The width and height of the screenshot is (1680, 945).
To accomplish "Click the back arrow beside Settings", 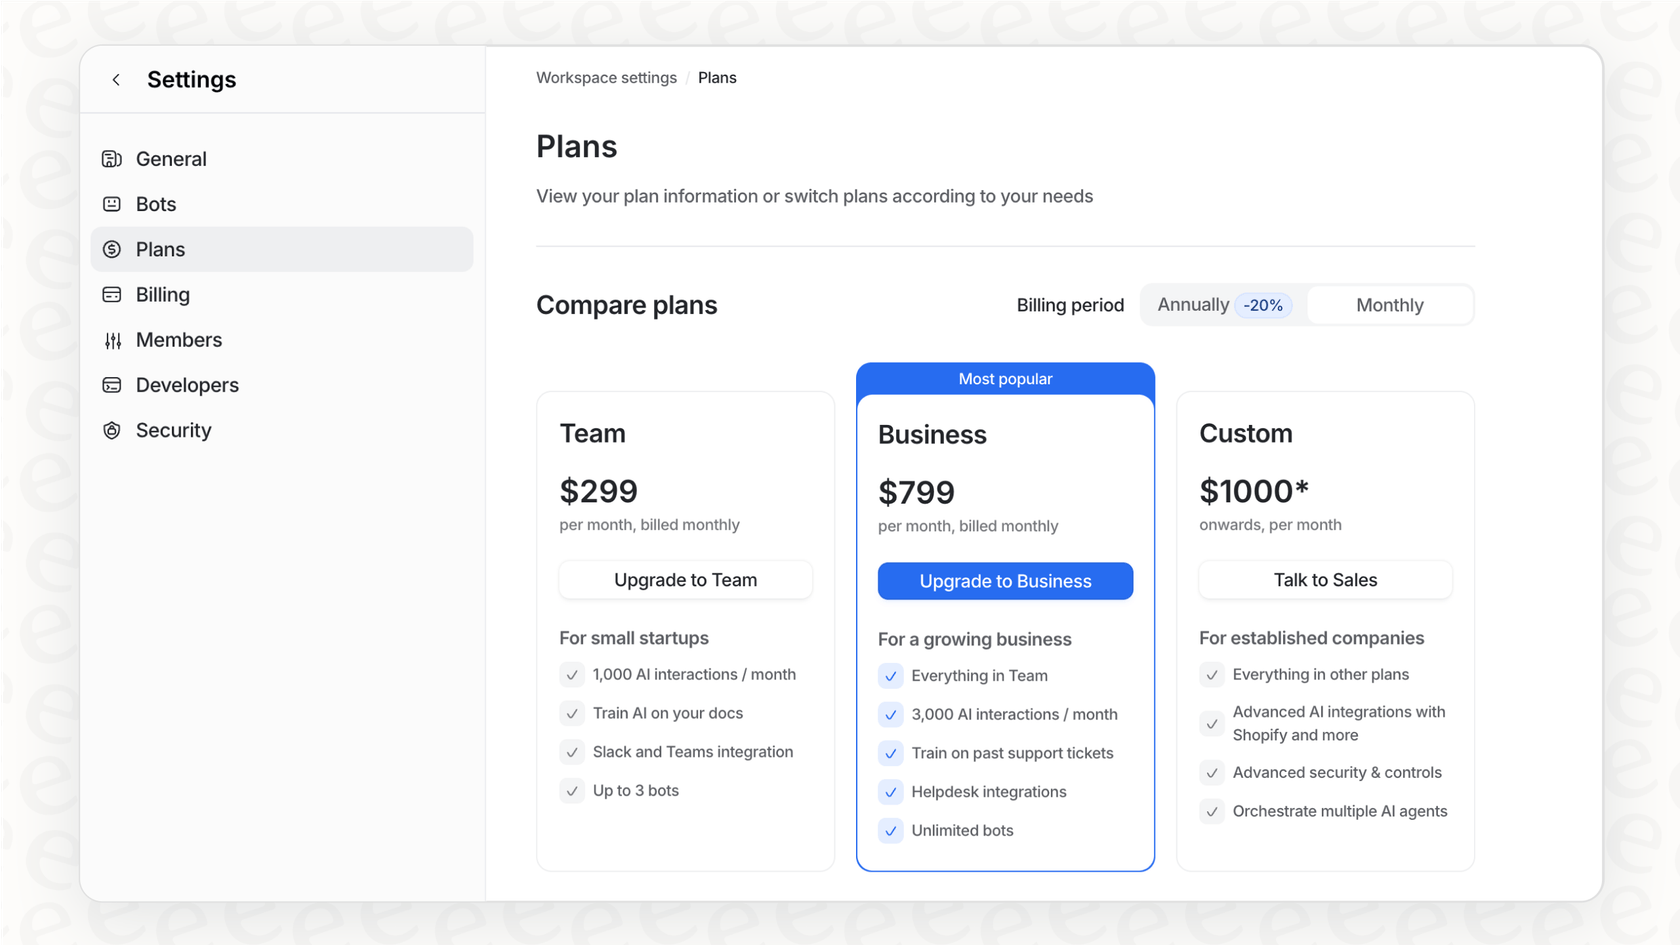I will point(115,79).
